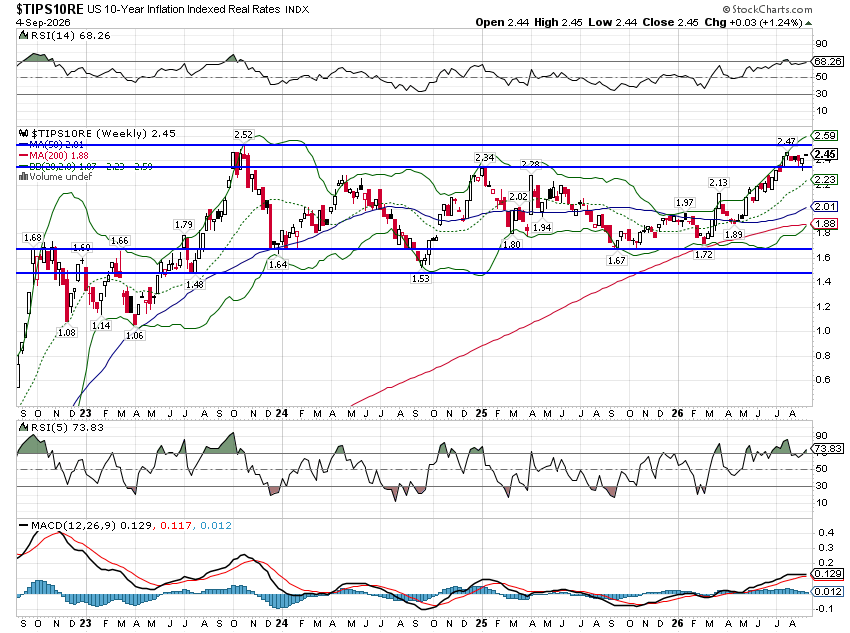Viewport: 850px width, 633px height.
Task: Click the 1.88 MA(200) value tag
Action: tap(825, 224)
